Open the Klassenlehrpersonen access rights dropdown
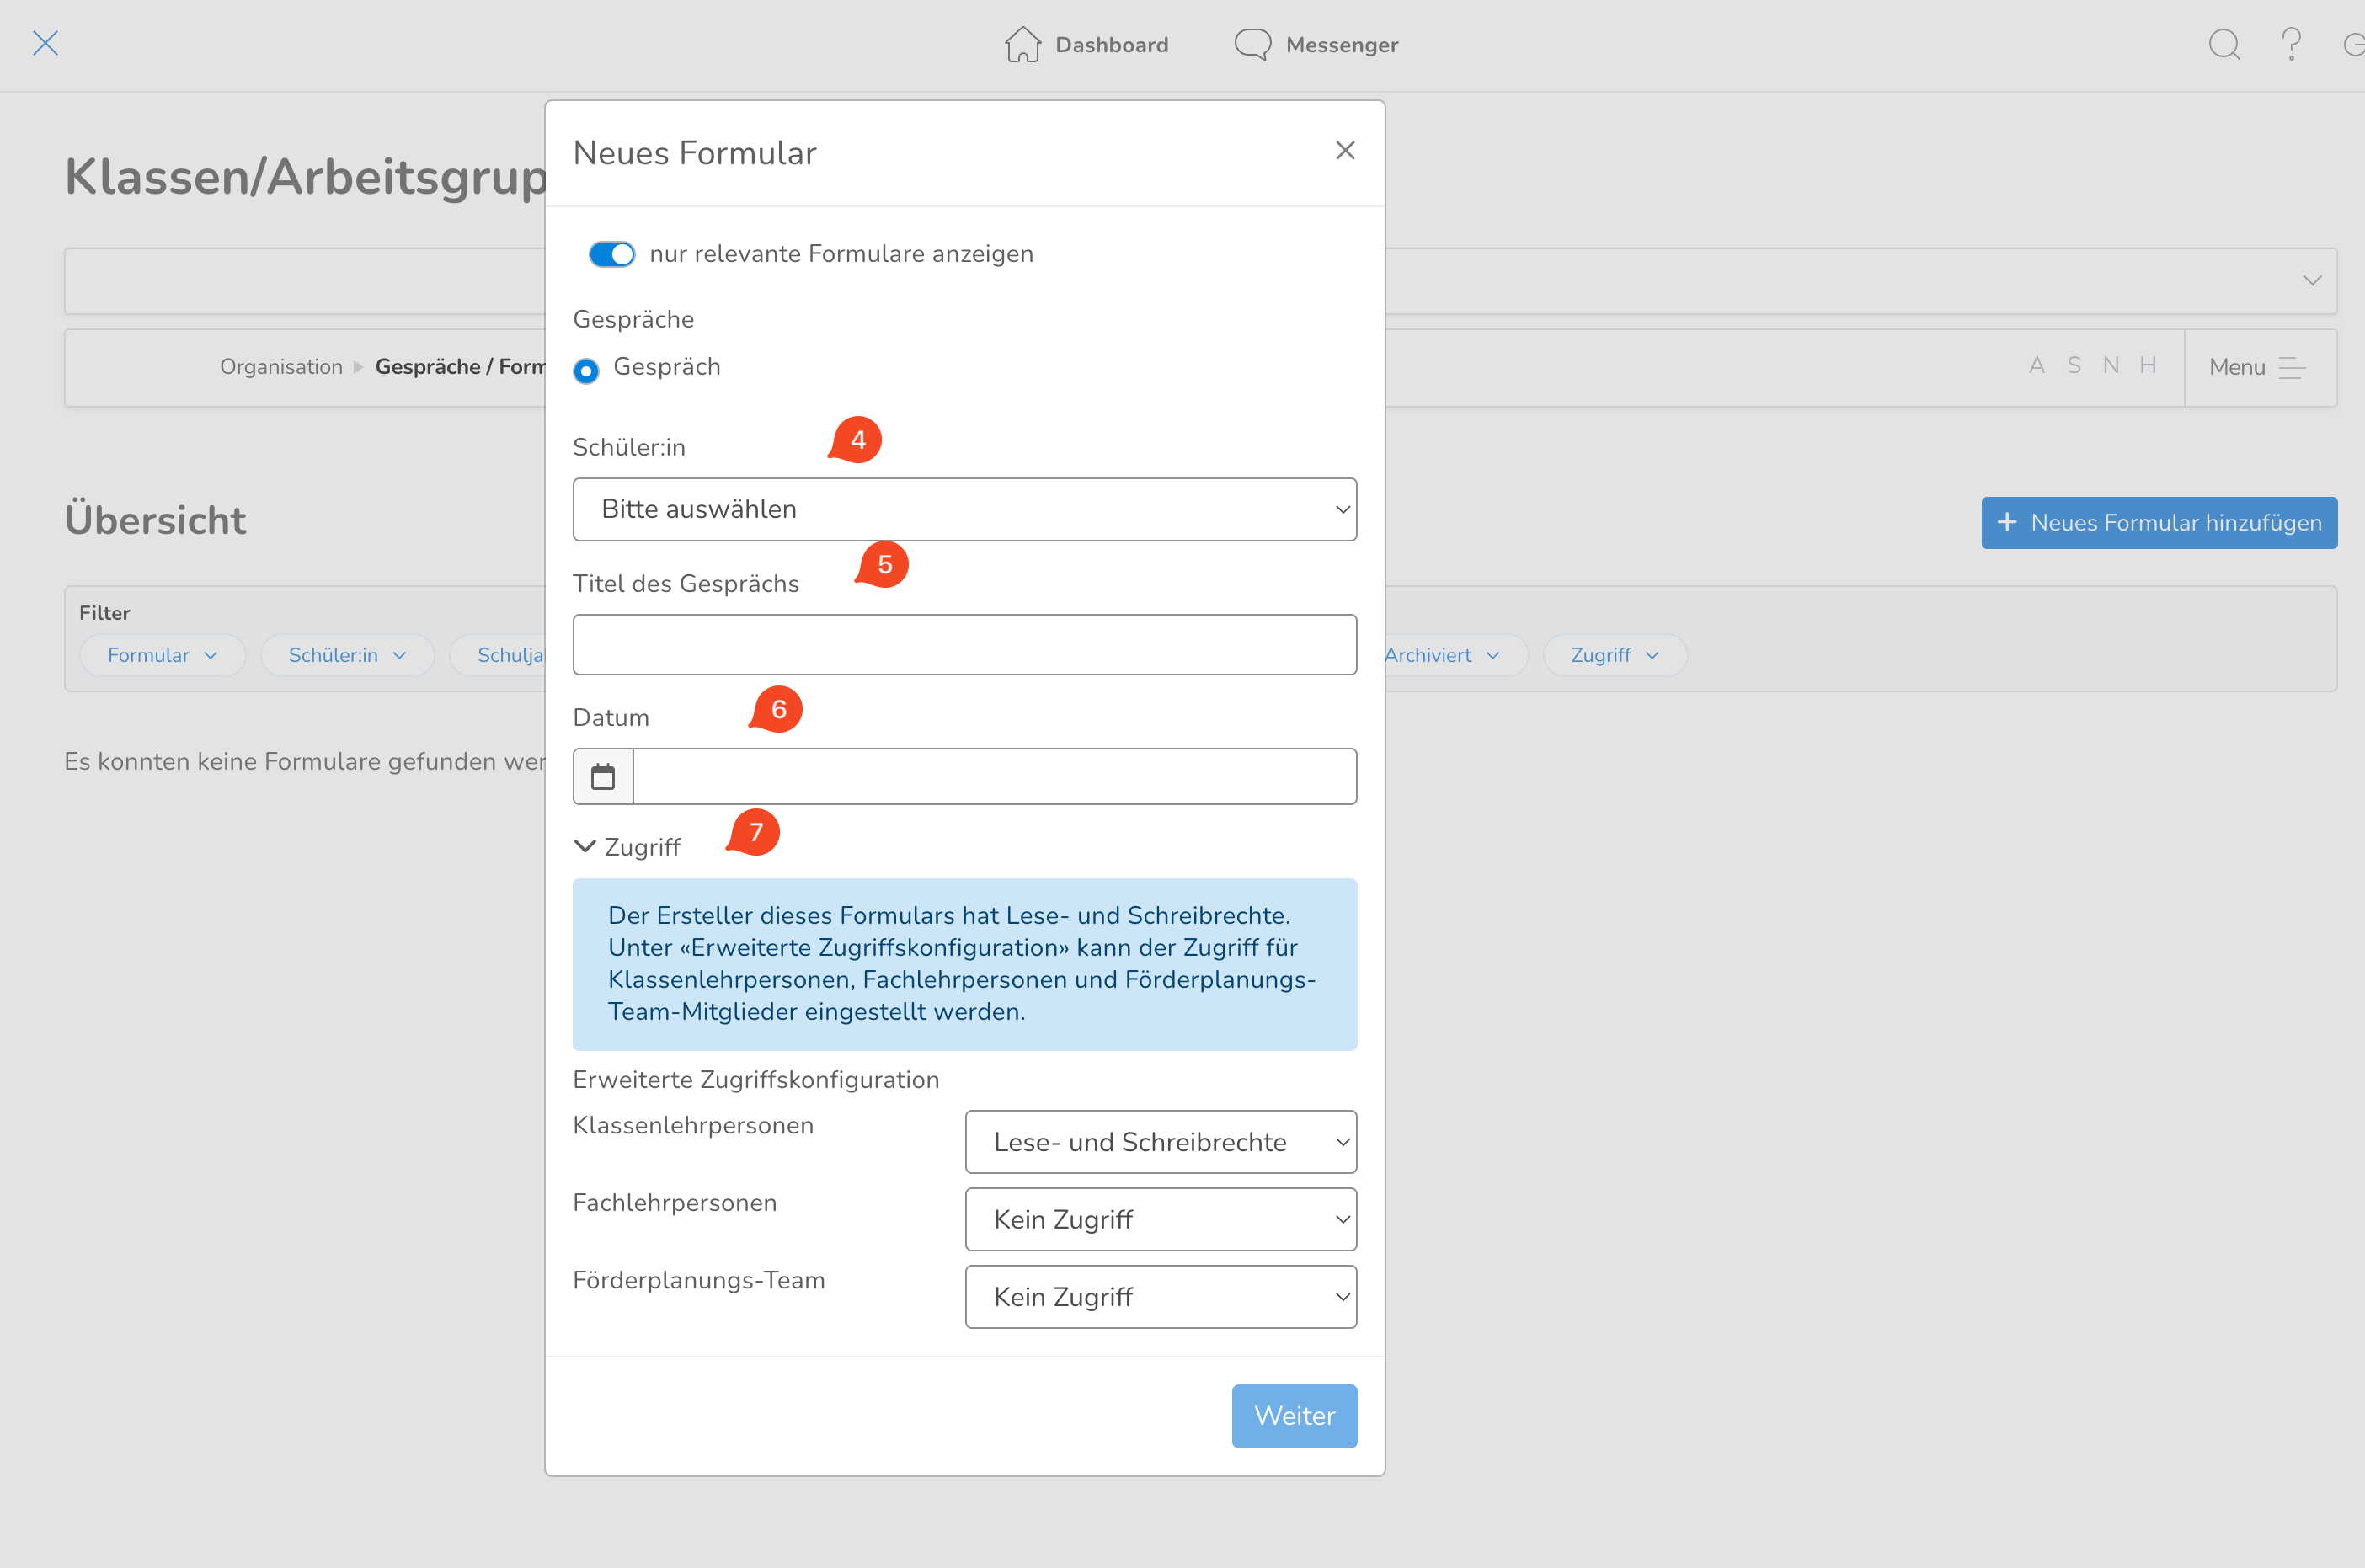2365x1568 pixels. pos(1160,1142)
